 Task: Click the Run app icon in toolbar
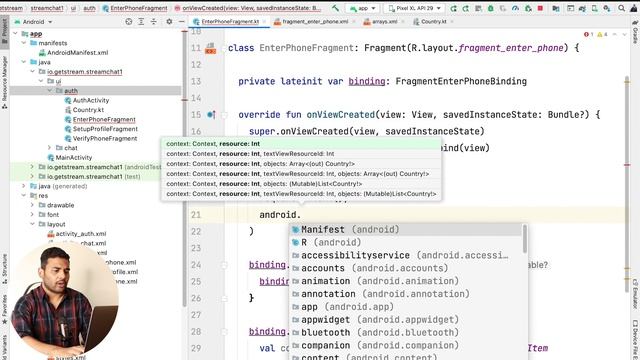(453, 8)
